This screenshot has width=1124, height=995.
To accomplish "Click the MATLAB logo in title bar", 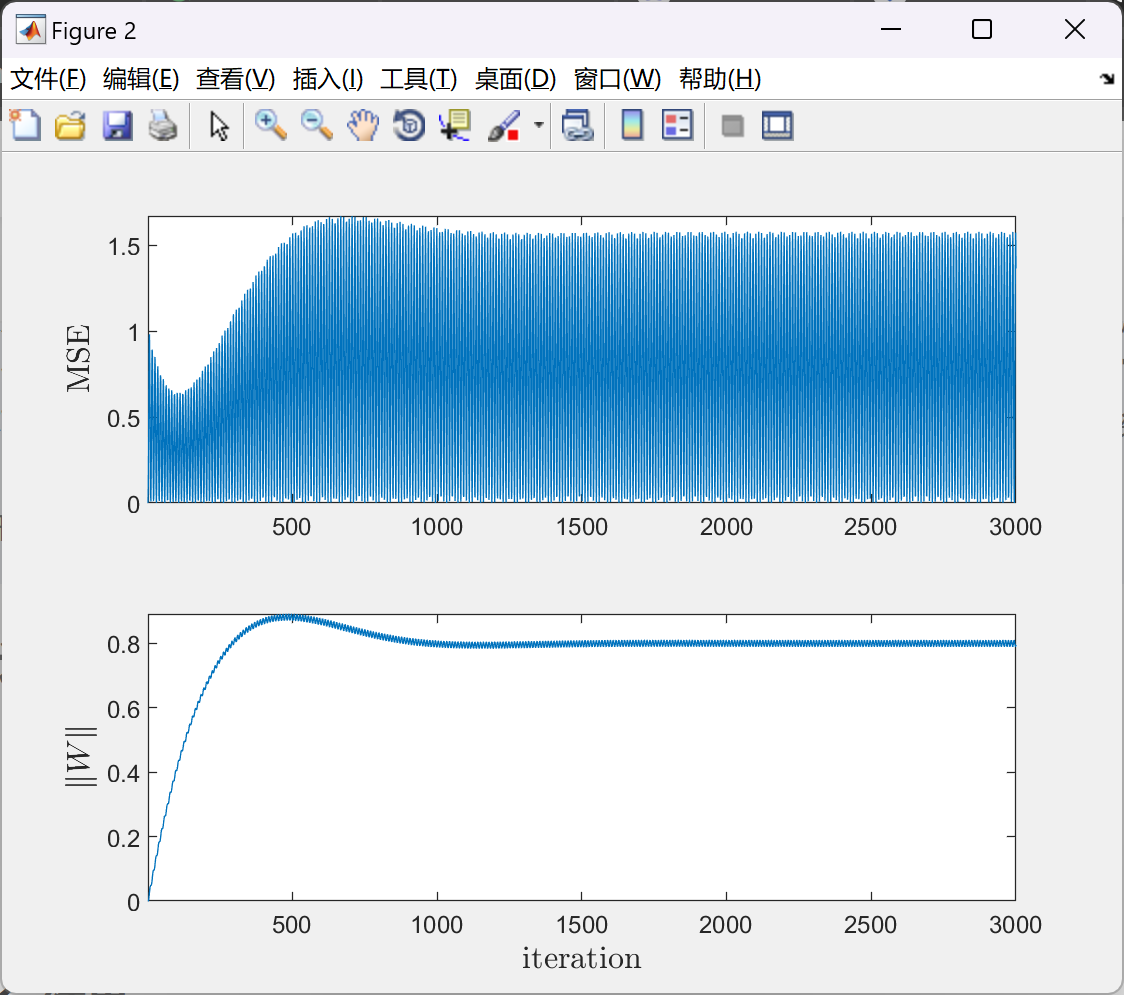I will 31,30.
